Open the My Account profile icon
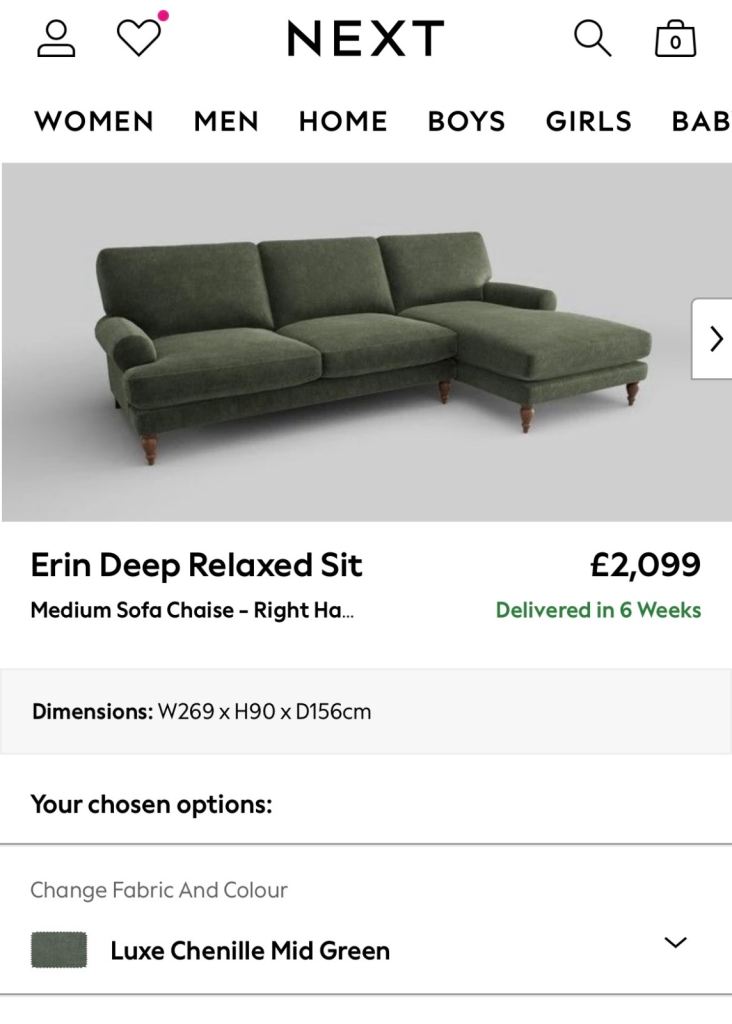The height and width of the screenshot is (1024, 732). (x=56, y=39)
